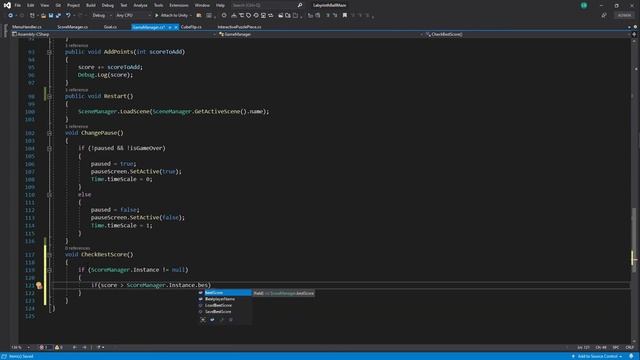
Task: Click the error count indicator
Action: pyautogui.click(x=44, y=348)
